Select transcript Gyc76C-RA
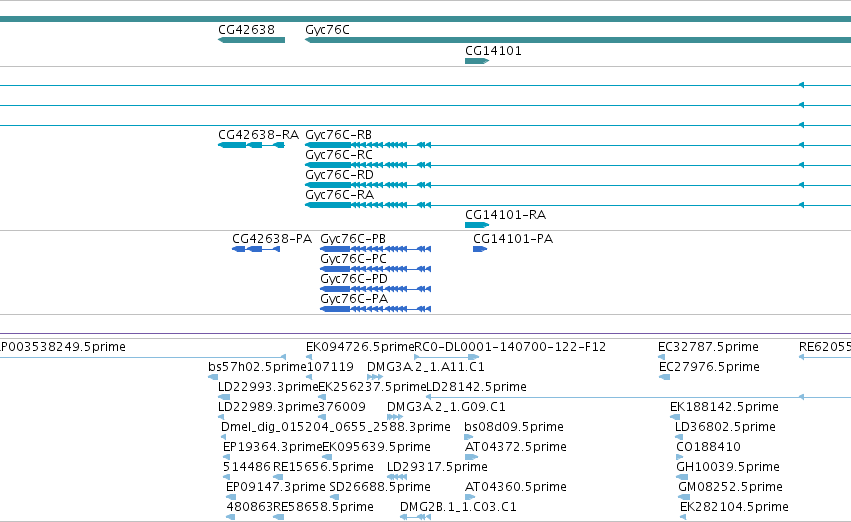The width and height of the screenshot is (851, 522). [578, 205]
